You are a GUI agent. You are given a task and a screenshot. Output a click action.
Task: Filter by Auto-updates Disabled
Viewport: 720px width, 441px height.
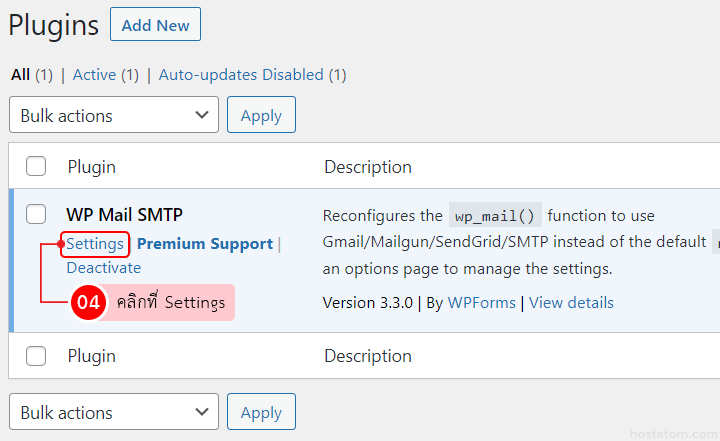coord(241,75)
